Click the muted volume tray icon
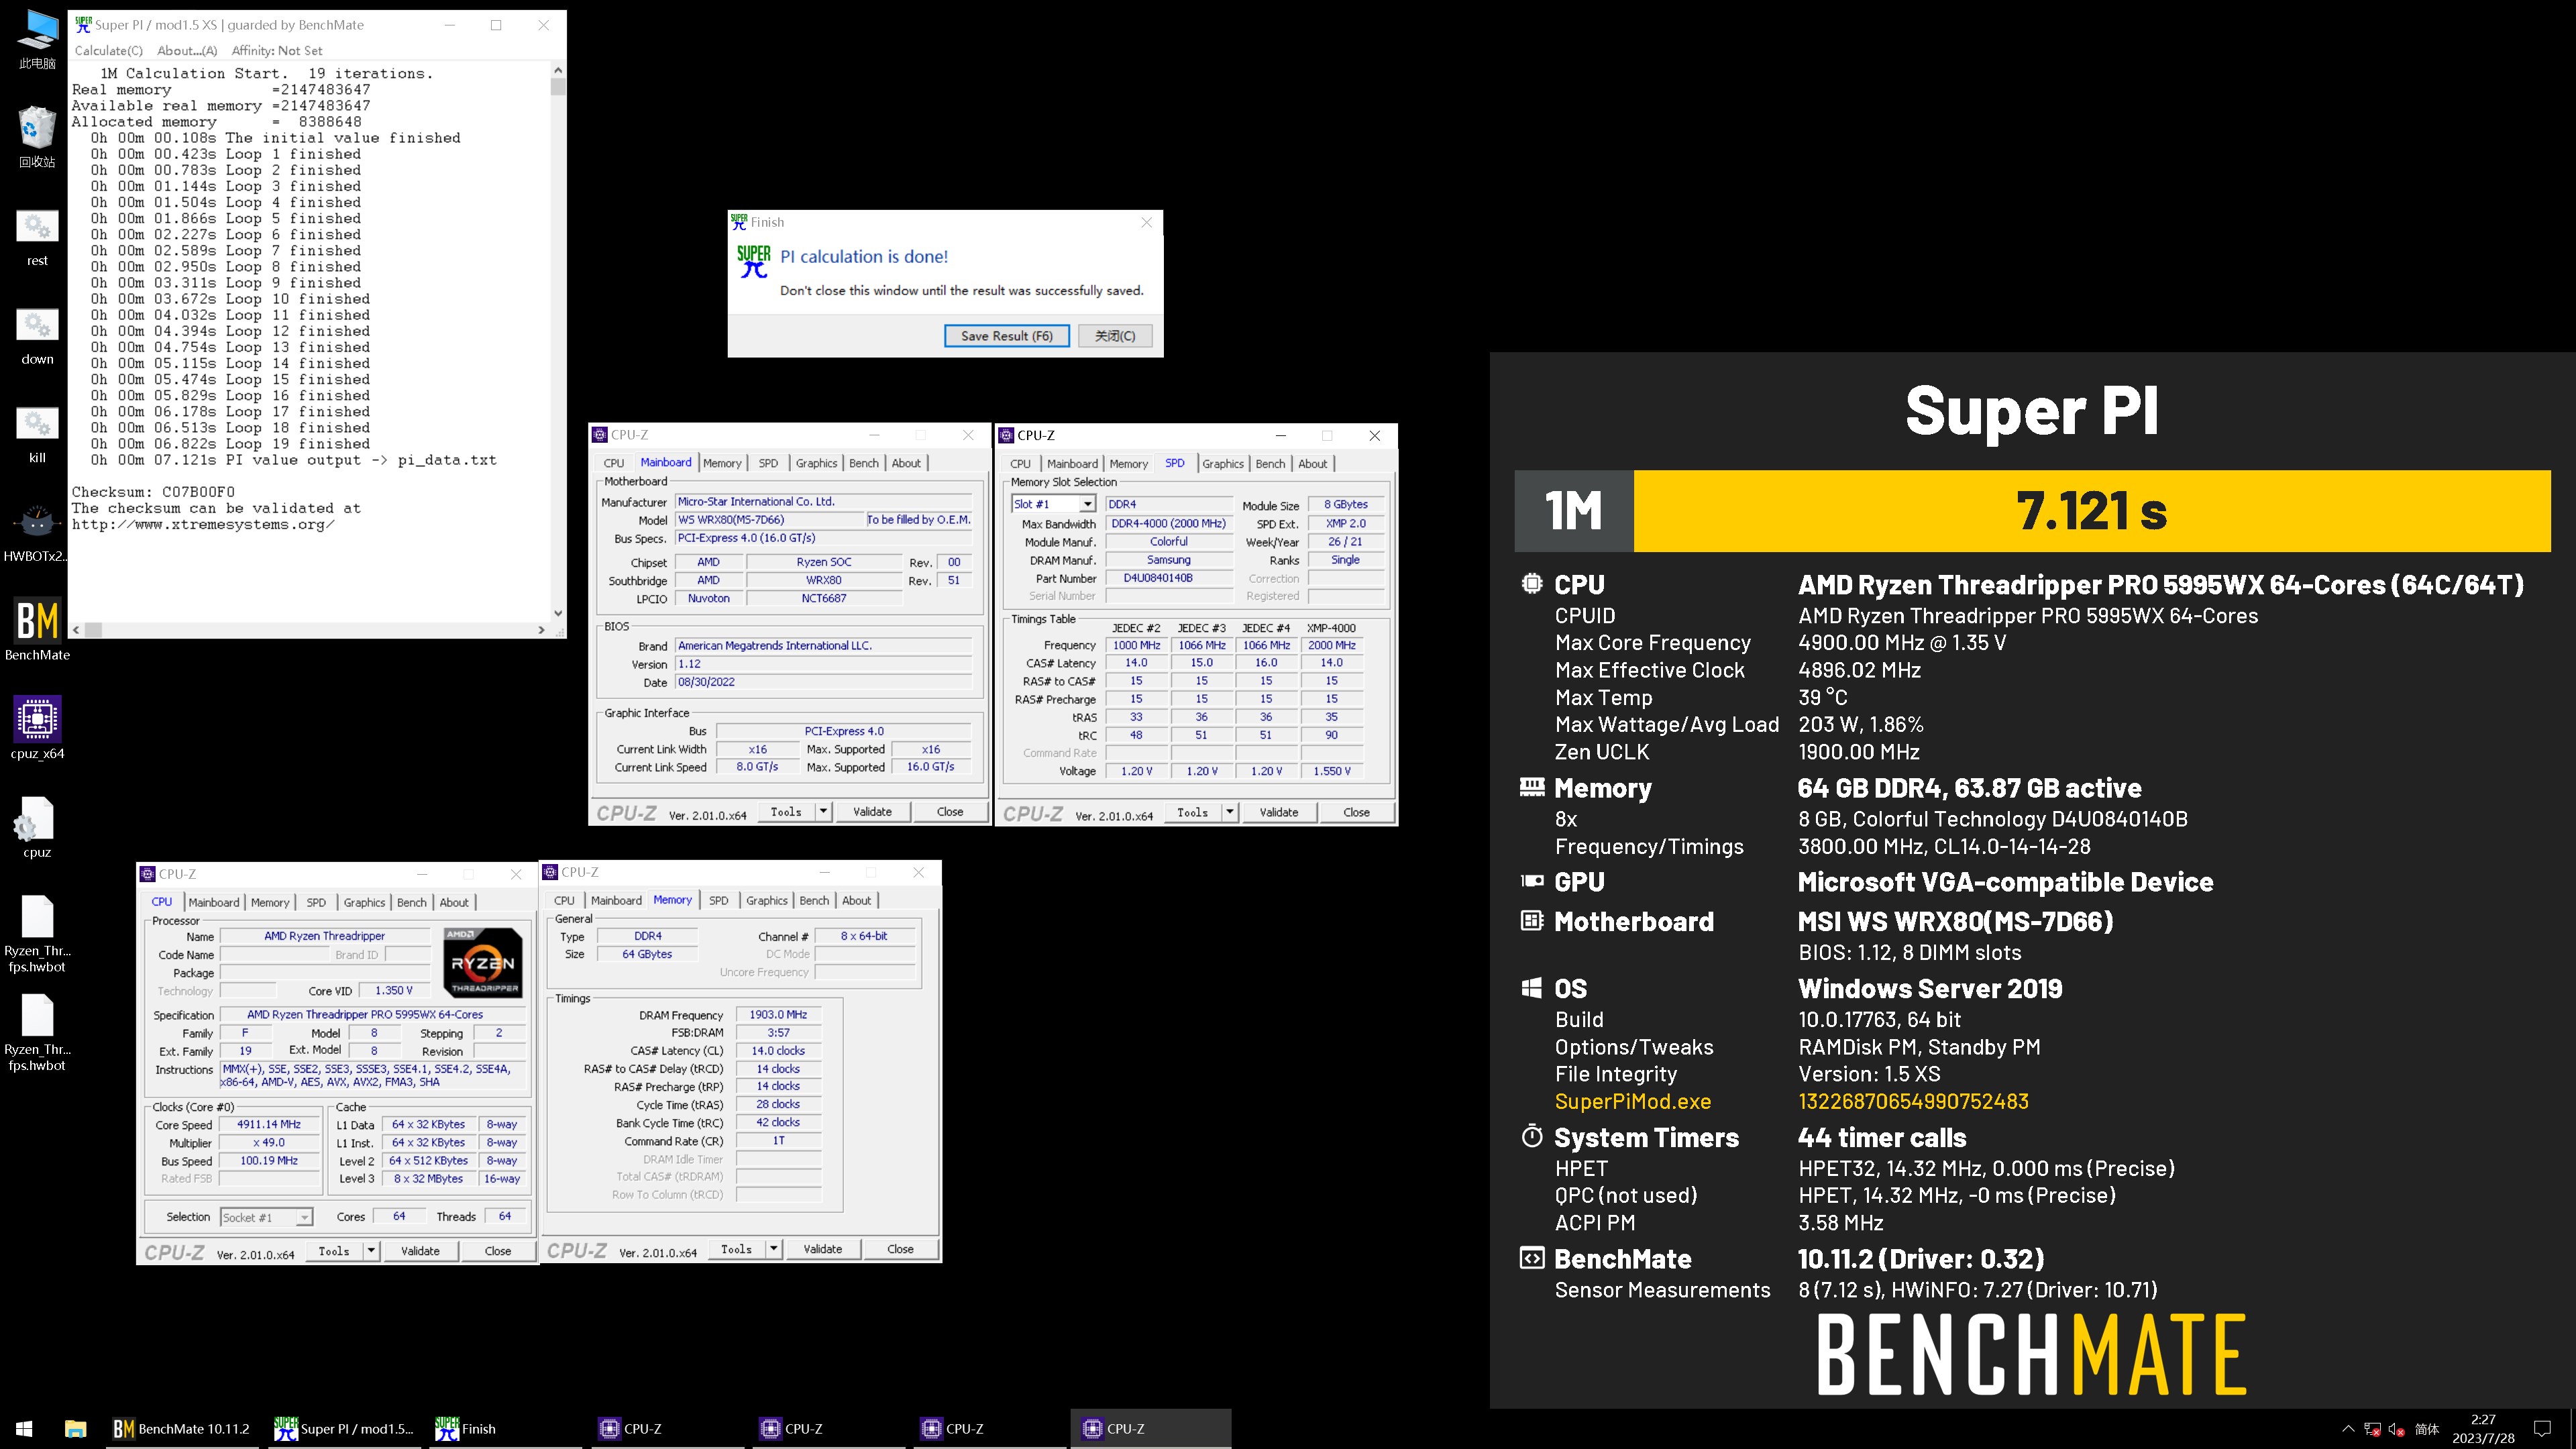This screenshot has width=2576, height=1449. [2396, 1429]
